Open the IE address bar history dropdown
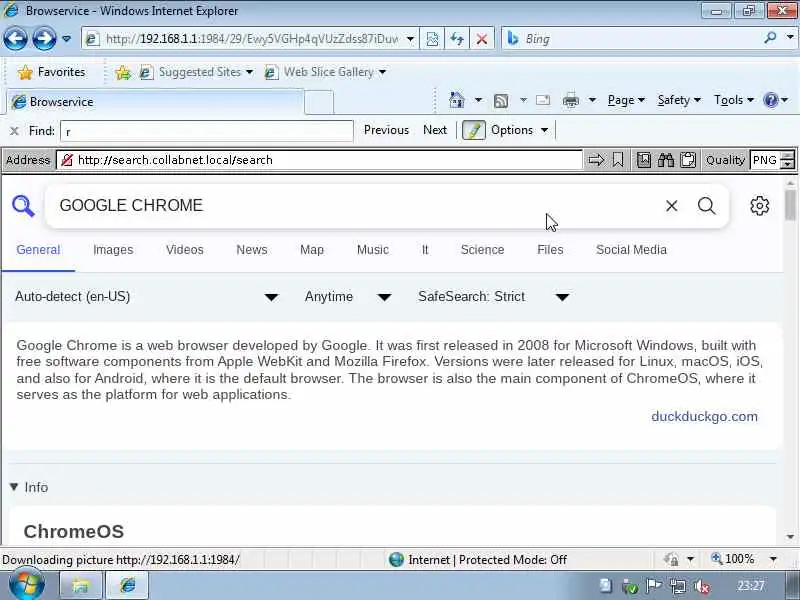Viewport: 800px width, 600px height. click(x=410, y=39)
